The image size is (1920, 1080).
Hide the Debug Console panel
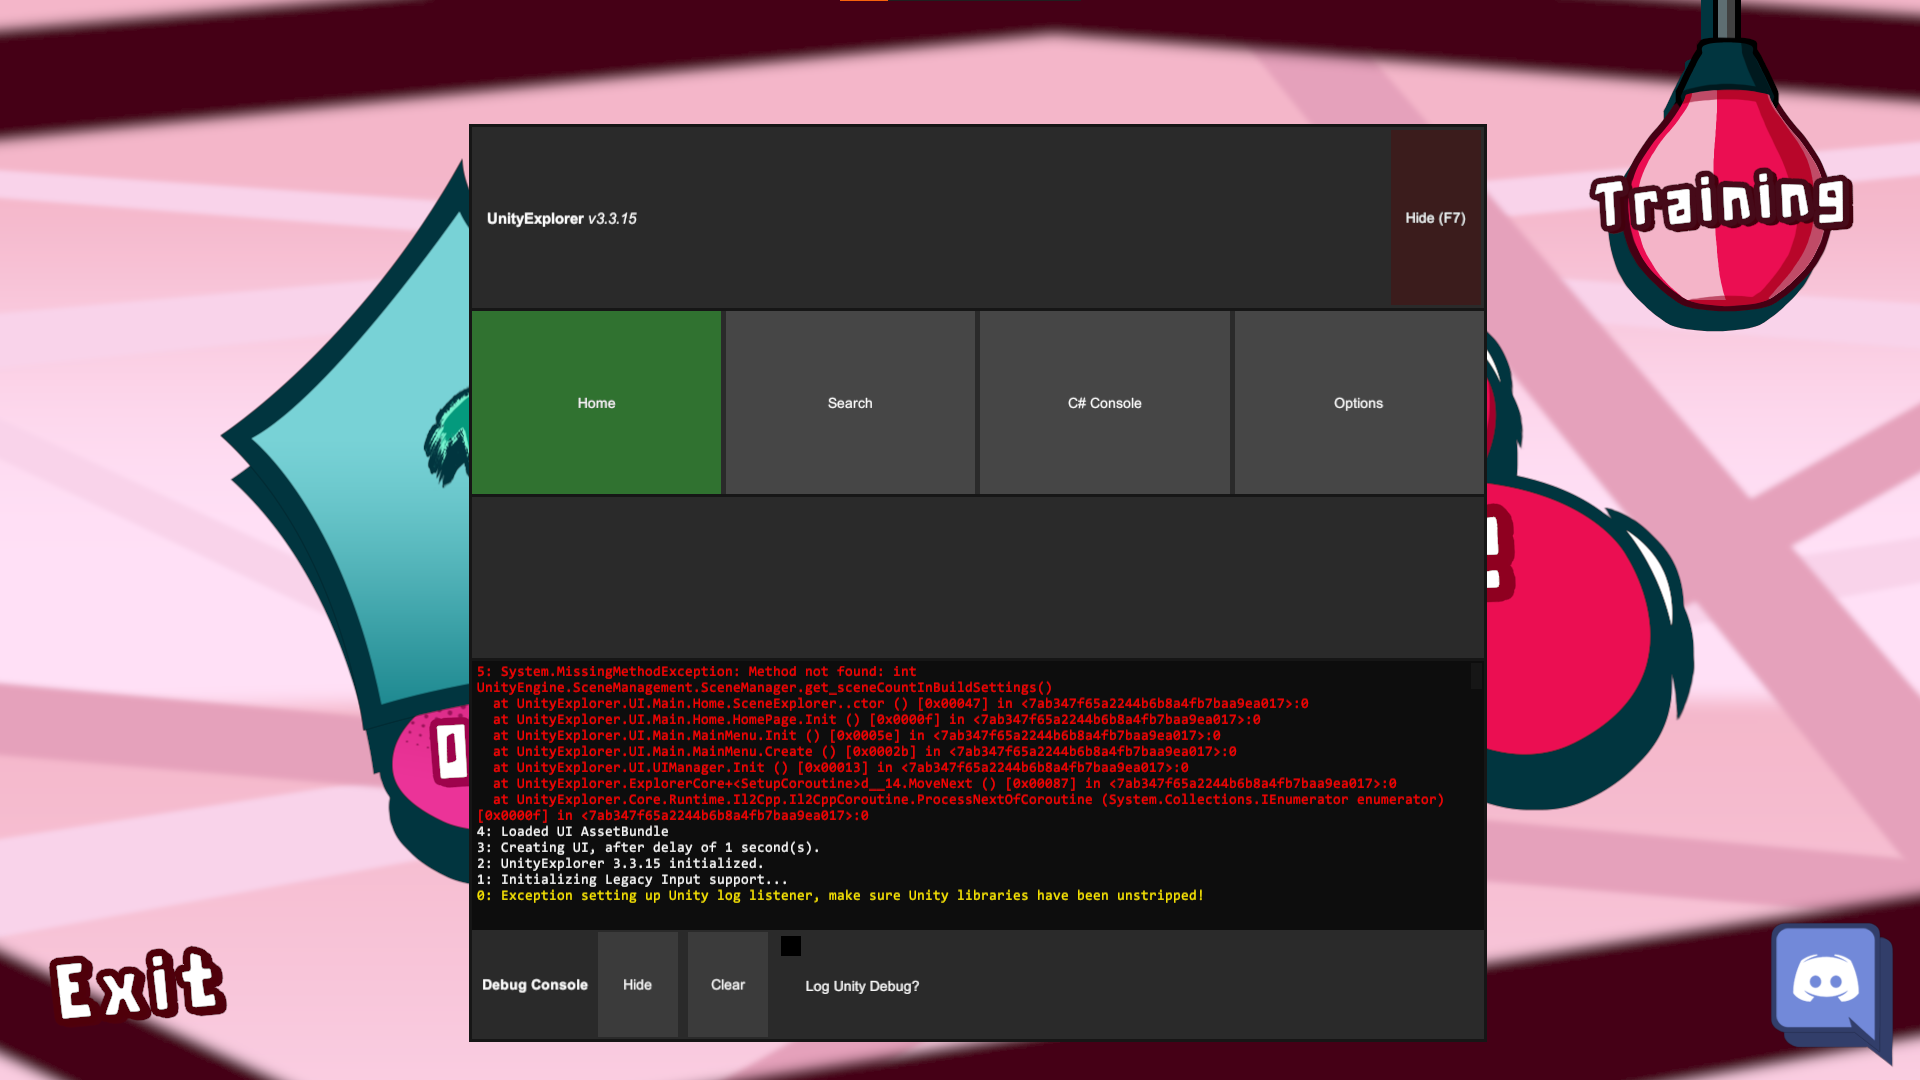pyautogui.click(x=637, y=984)
